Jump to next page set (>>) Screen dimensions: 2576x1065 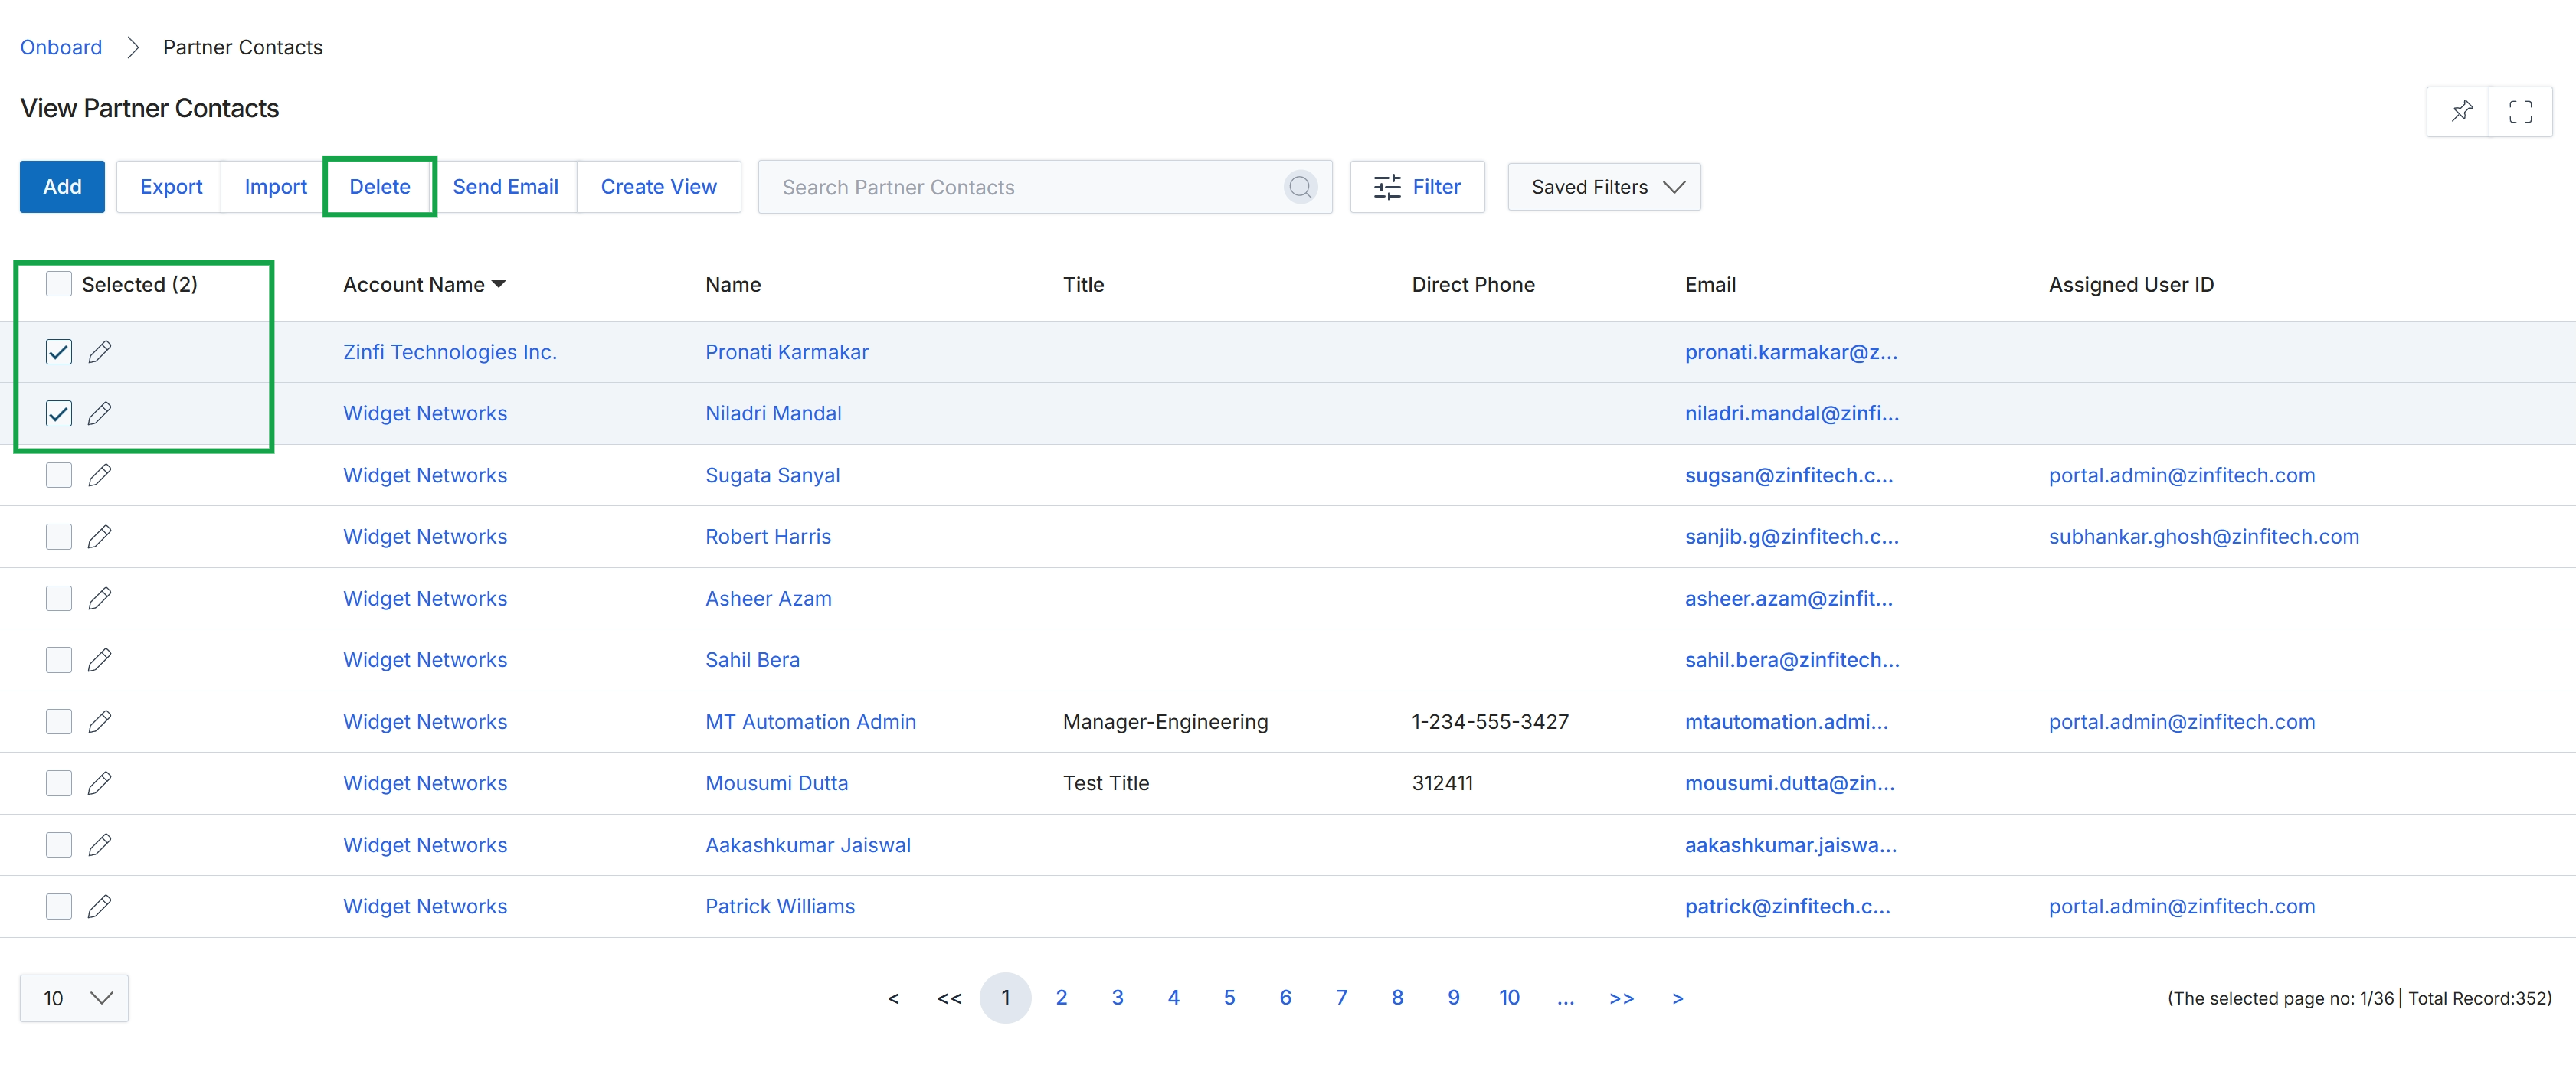1621,998
